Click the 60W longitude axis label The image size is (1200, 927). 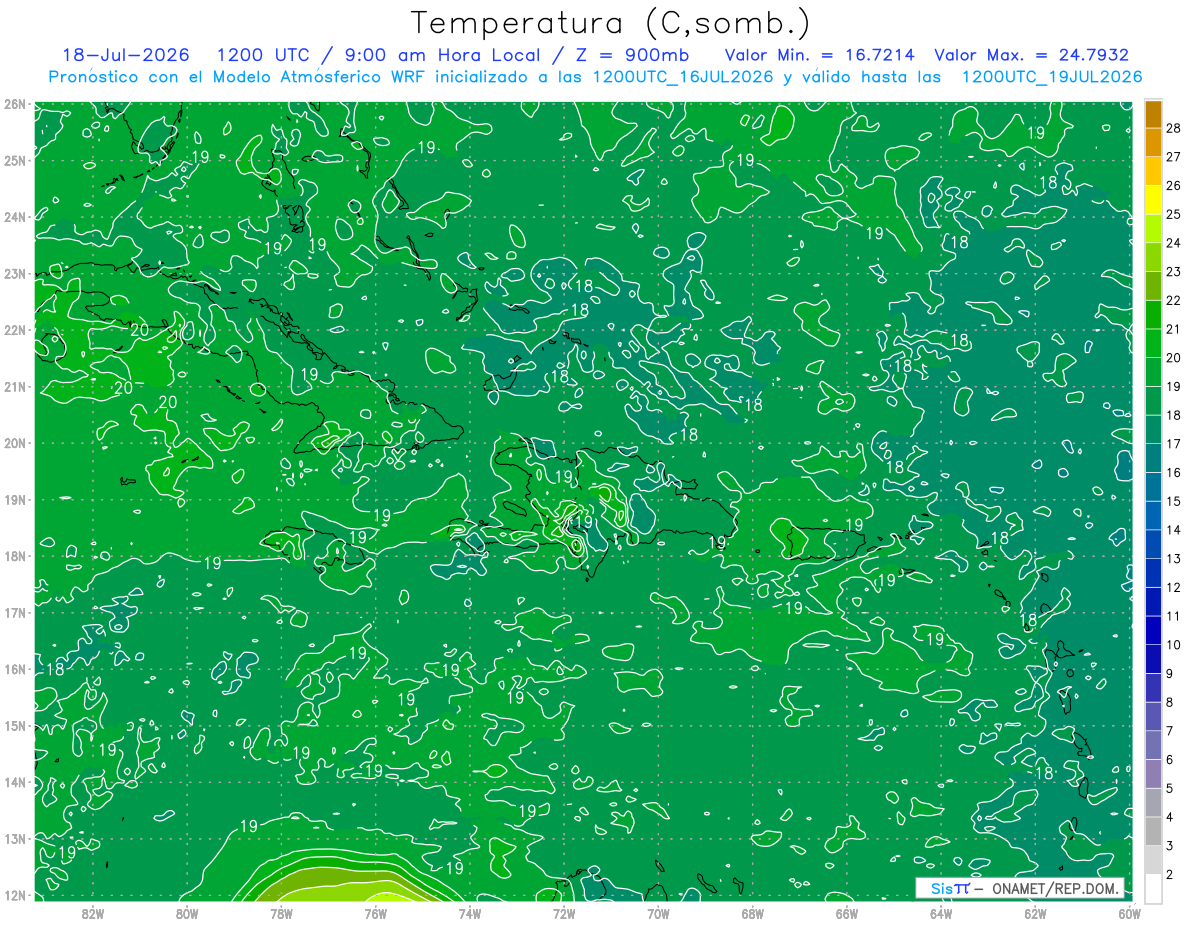[1129, 913]
